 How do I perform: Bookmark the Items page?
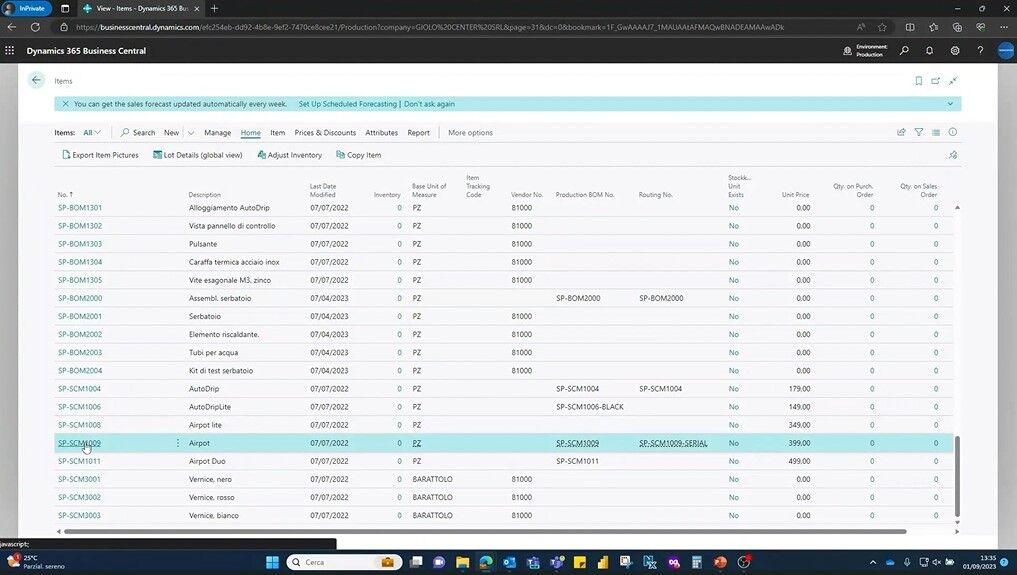918,81
